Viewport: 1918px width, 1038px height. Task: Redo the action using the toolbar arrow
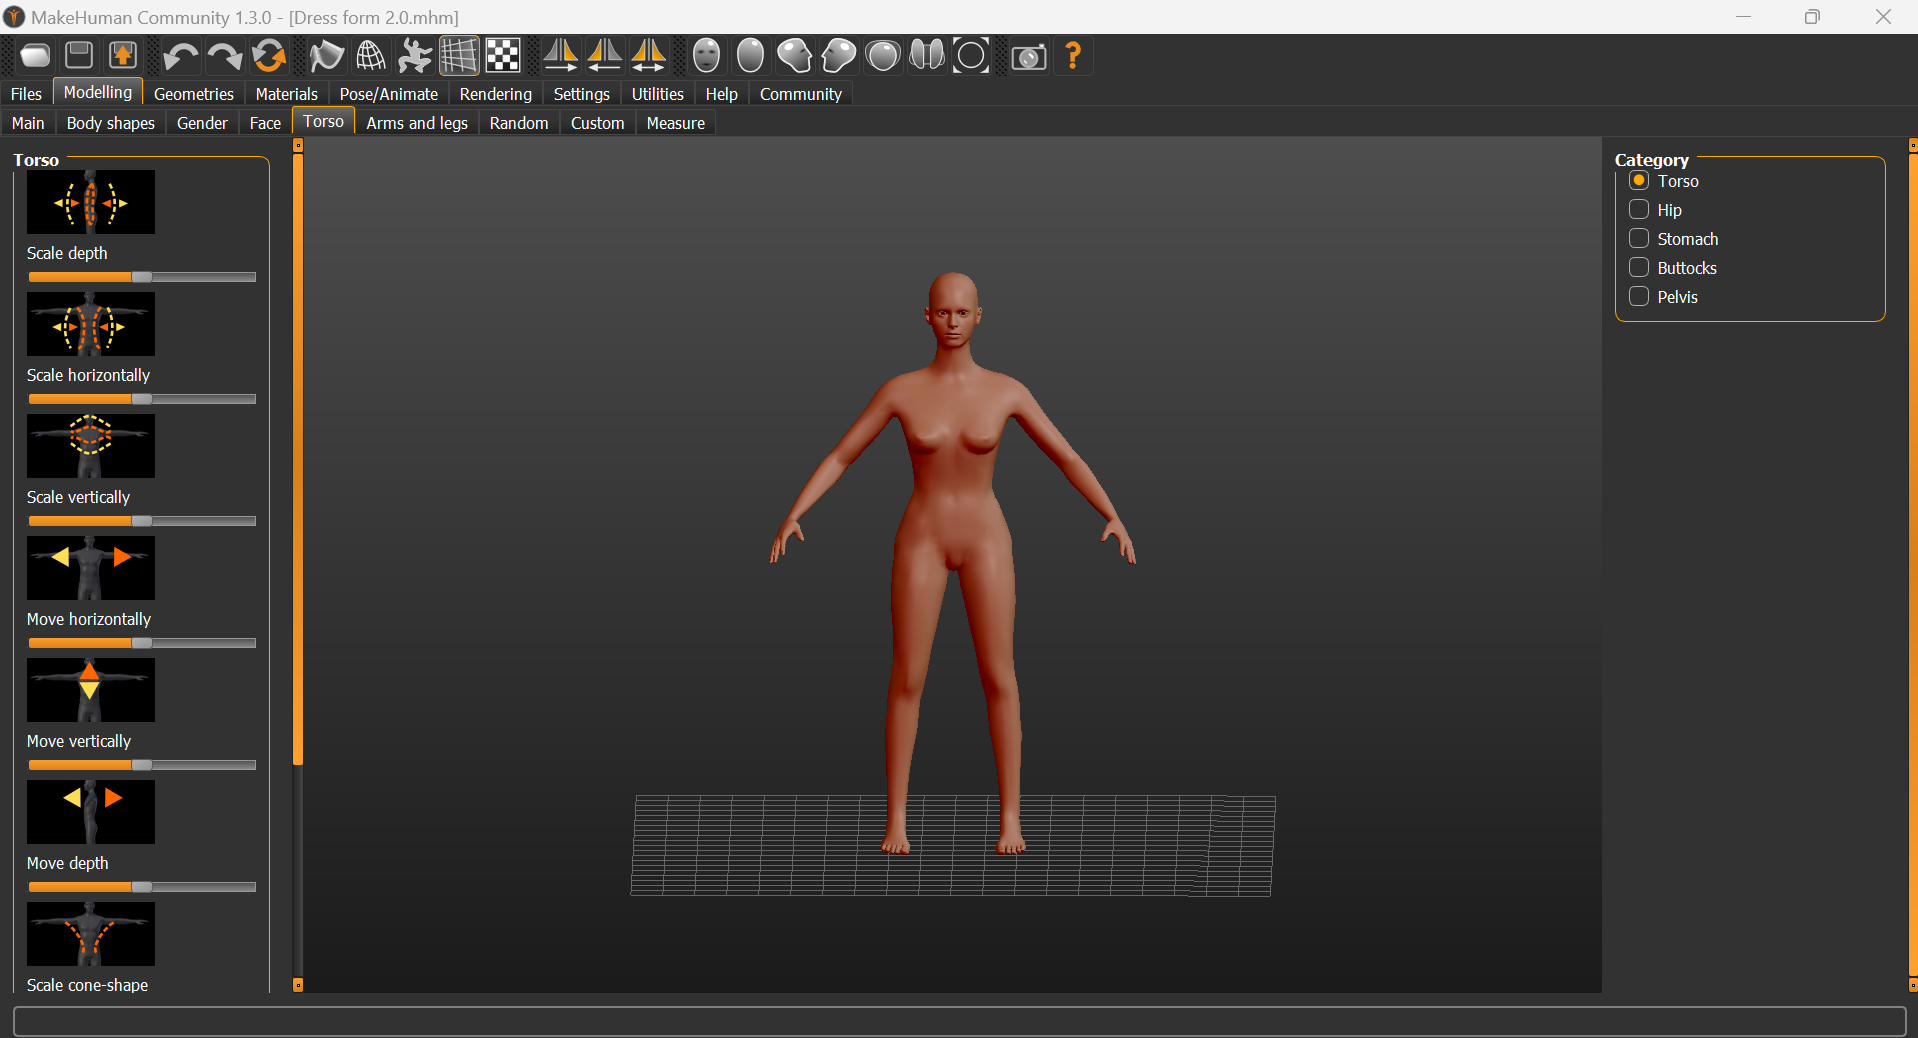coord(224,56)
